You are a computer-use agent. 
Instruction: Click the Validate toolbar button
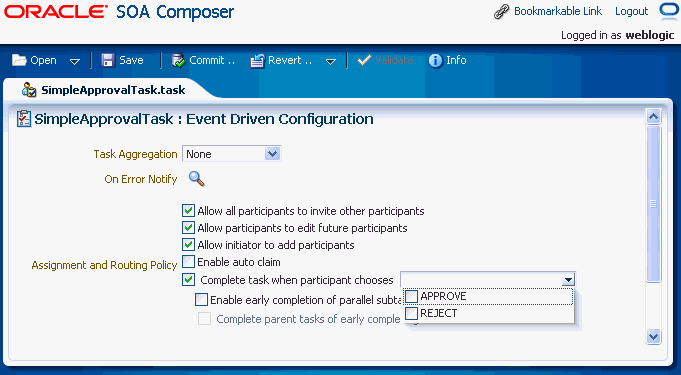tap(385, 60)
